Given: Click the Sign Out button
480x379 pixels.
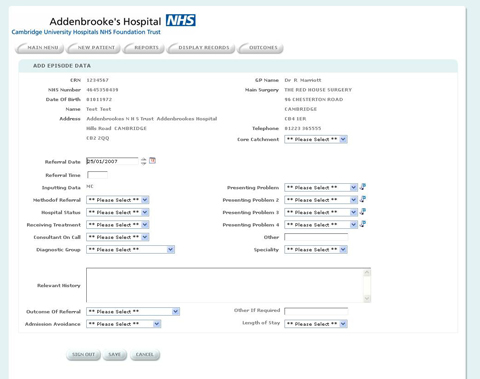Looking at the screenshot, I should pos(83,354).
